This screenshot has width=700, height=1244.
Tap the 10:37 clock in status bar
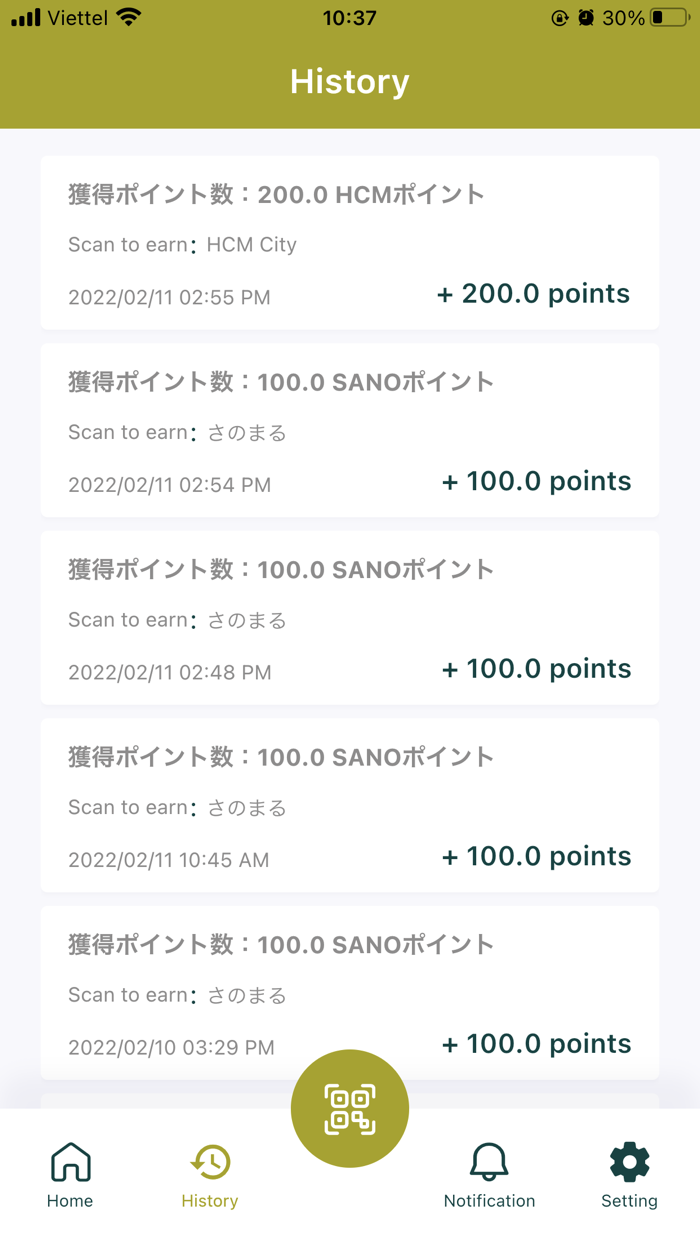tap(349, 16)
